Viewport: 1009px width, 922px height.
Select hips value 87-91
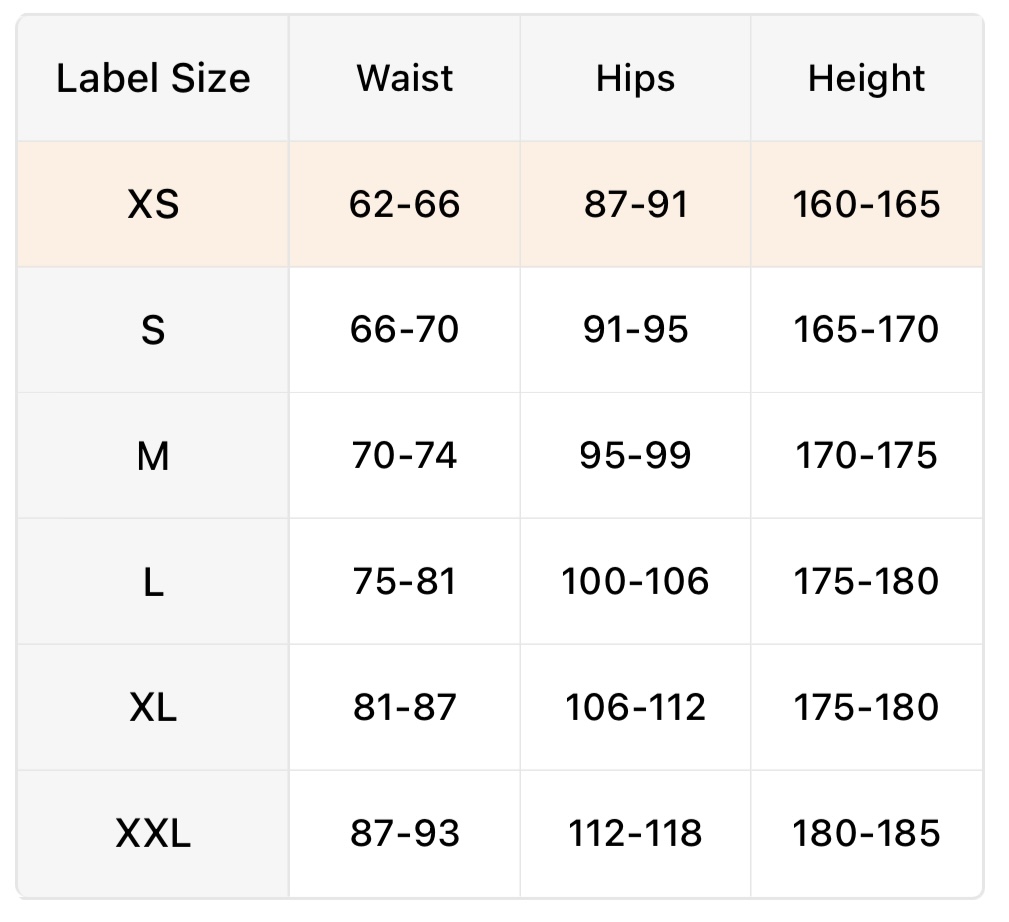tap(635, 205)
